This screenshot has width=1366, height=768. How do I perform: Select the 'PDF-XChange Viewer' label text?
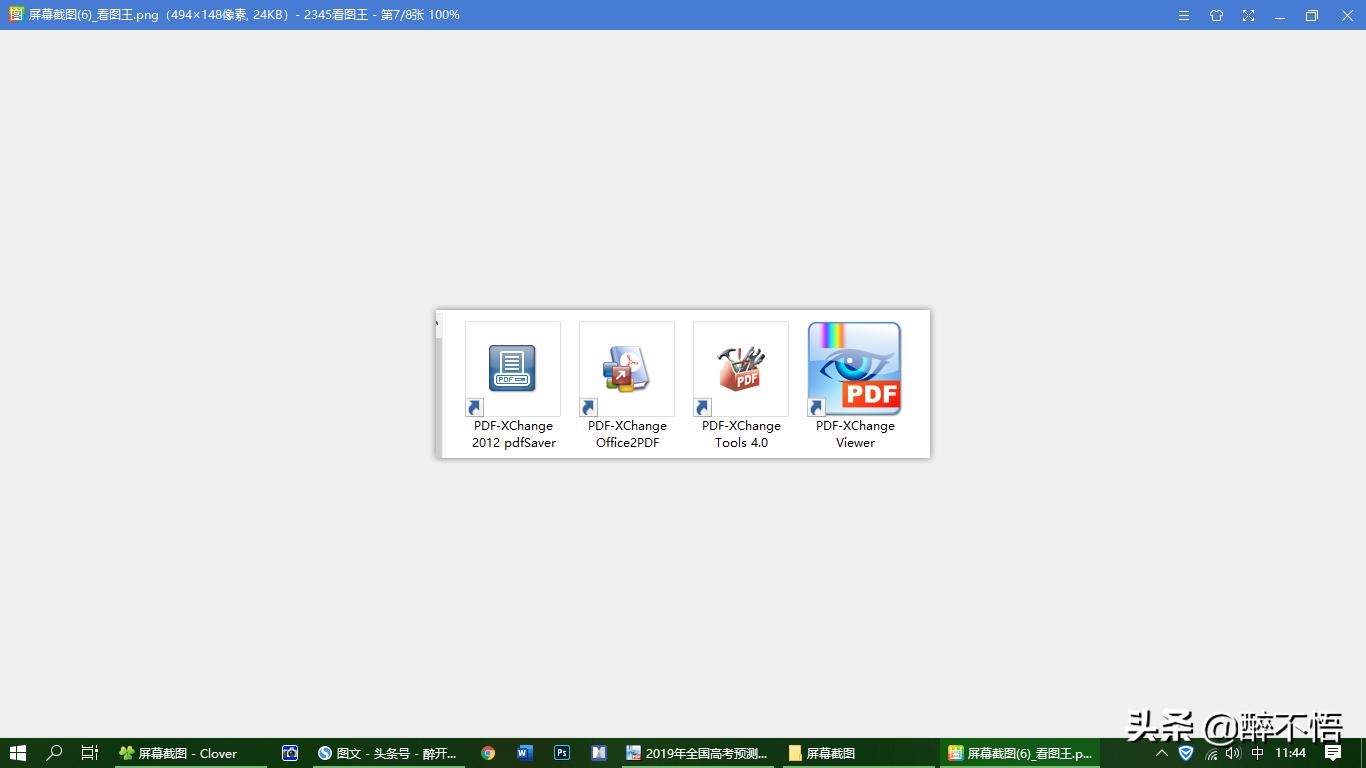pyautogui.click(x=856, y=434)
